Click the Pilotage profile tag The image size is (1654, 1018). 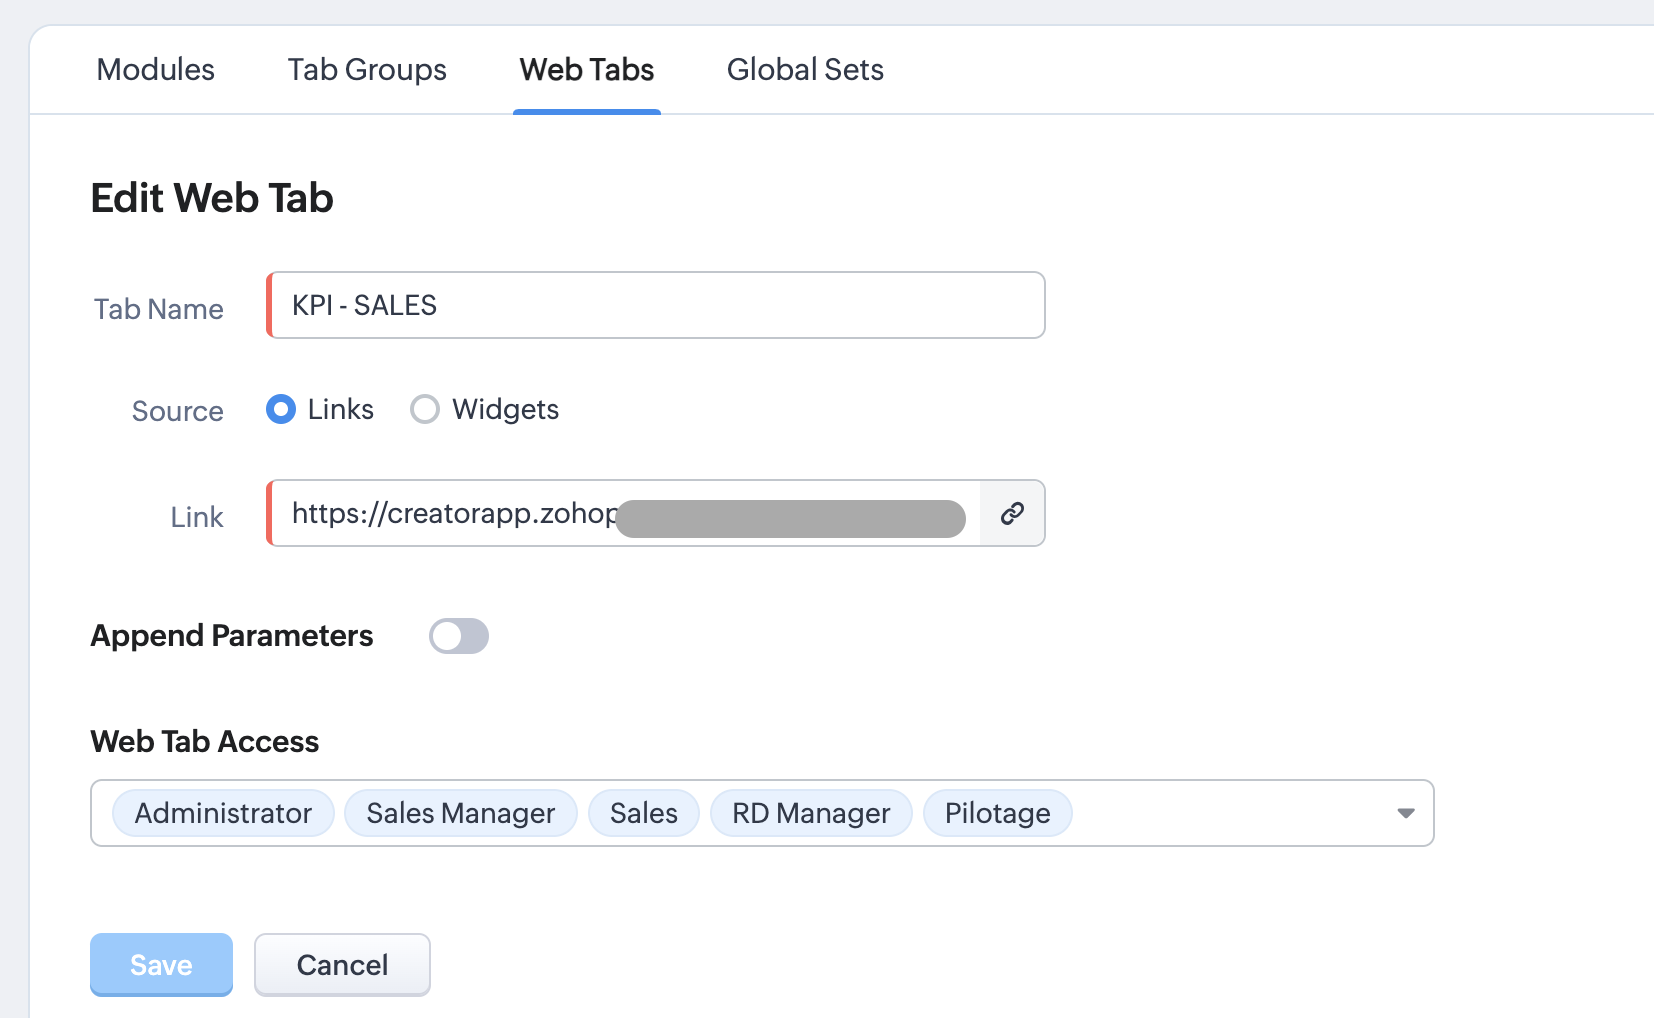click(997, 813)
